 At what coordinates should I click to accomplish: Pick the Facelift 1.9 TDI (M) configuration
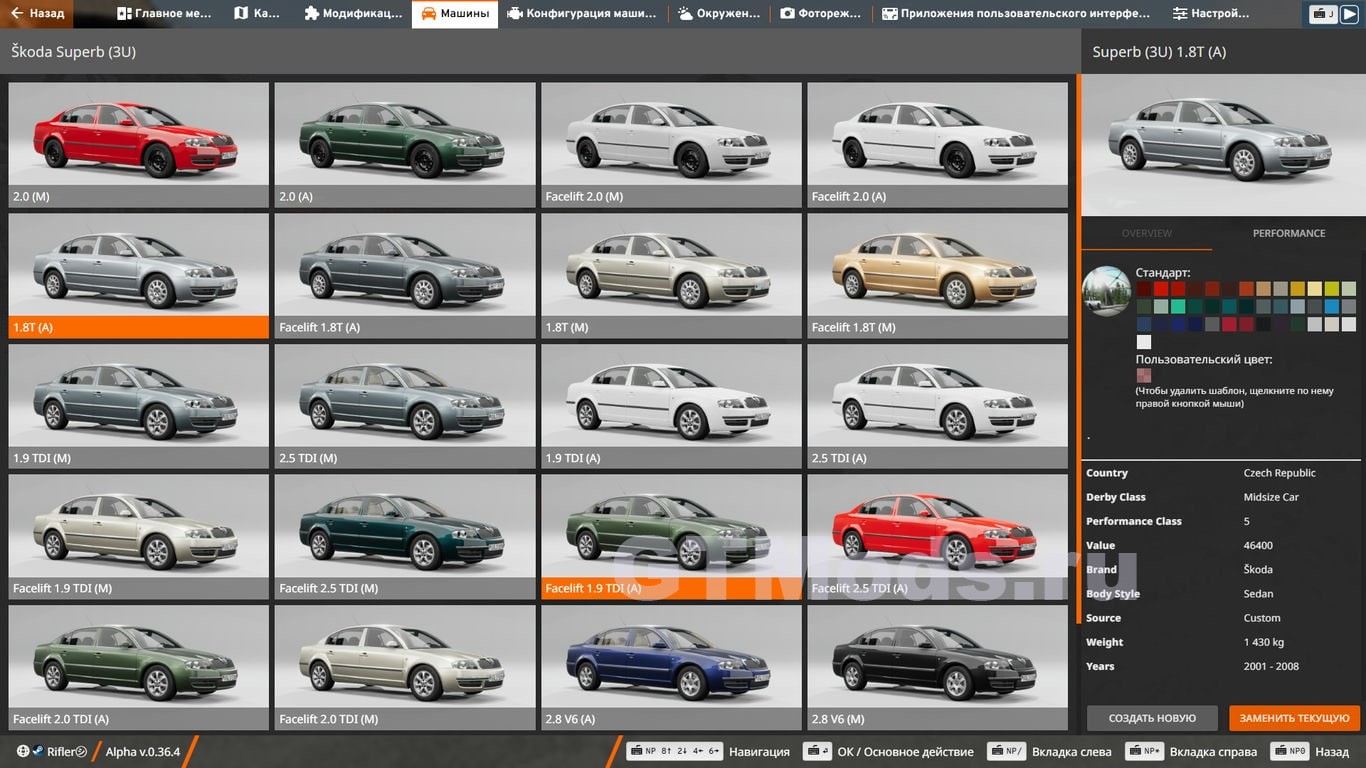139,537
